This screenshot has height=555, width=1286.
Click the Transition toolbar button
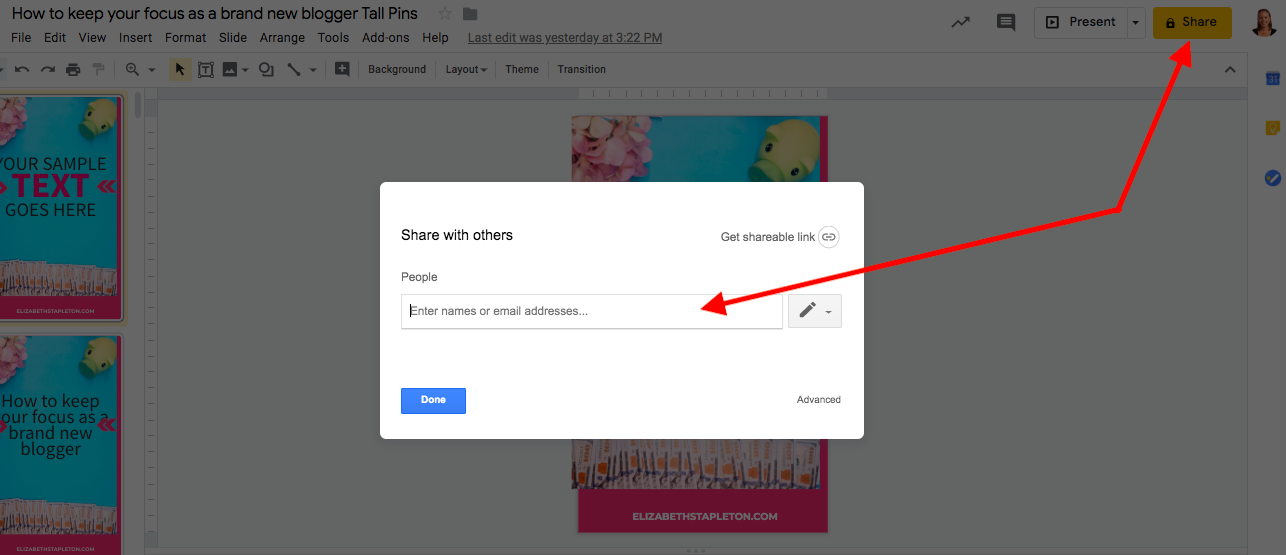(x=582, y=70)
